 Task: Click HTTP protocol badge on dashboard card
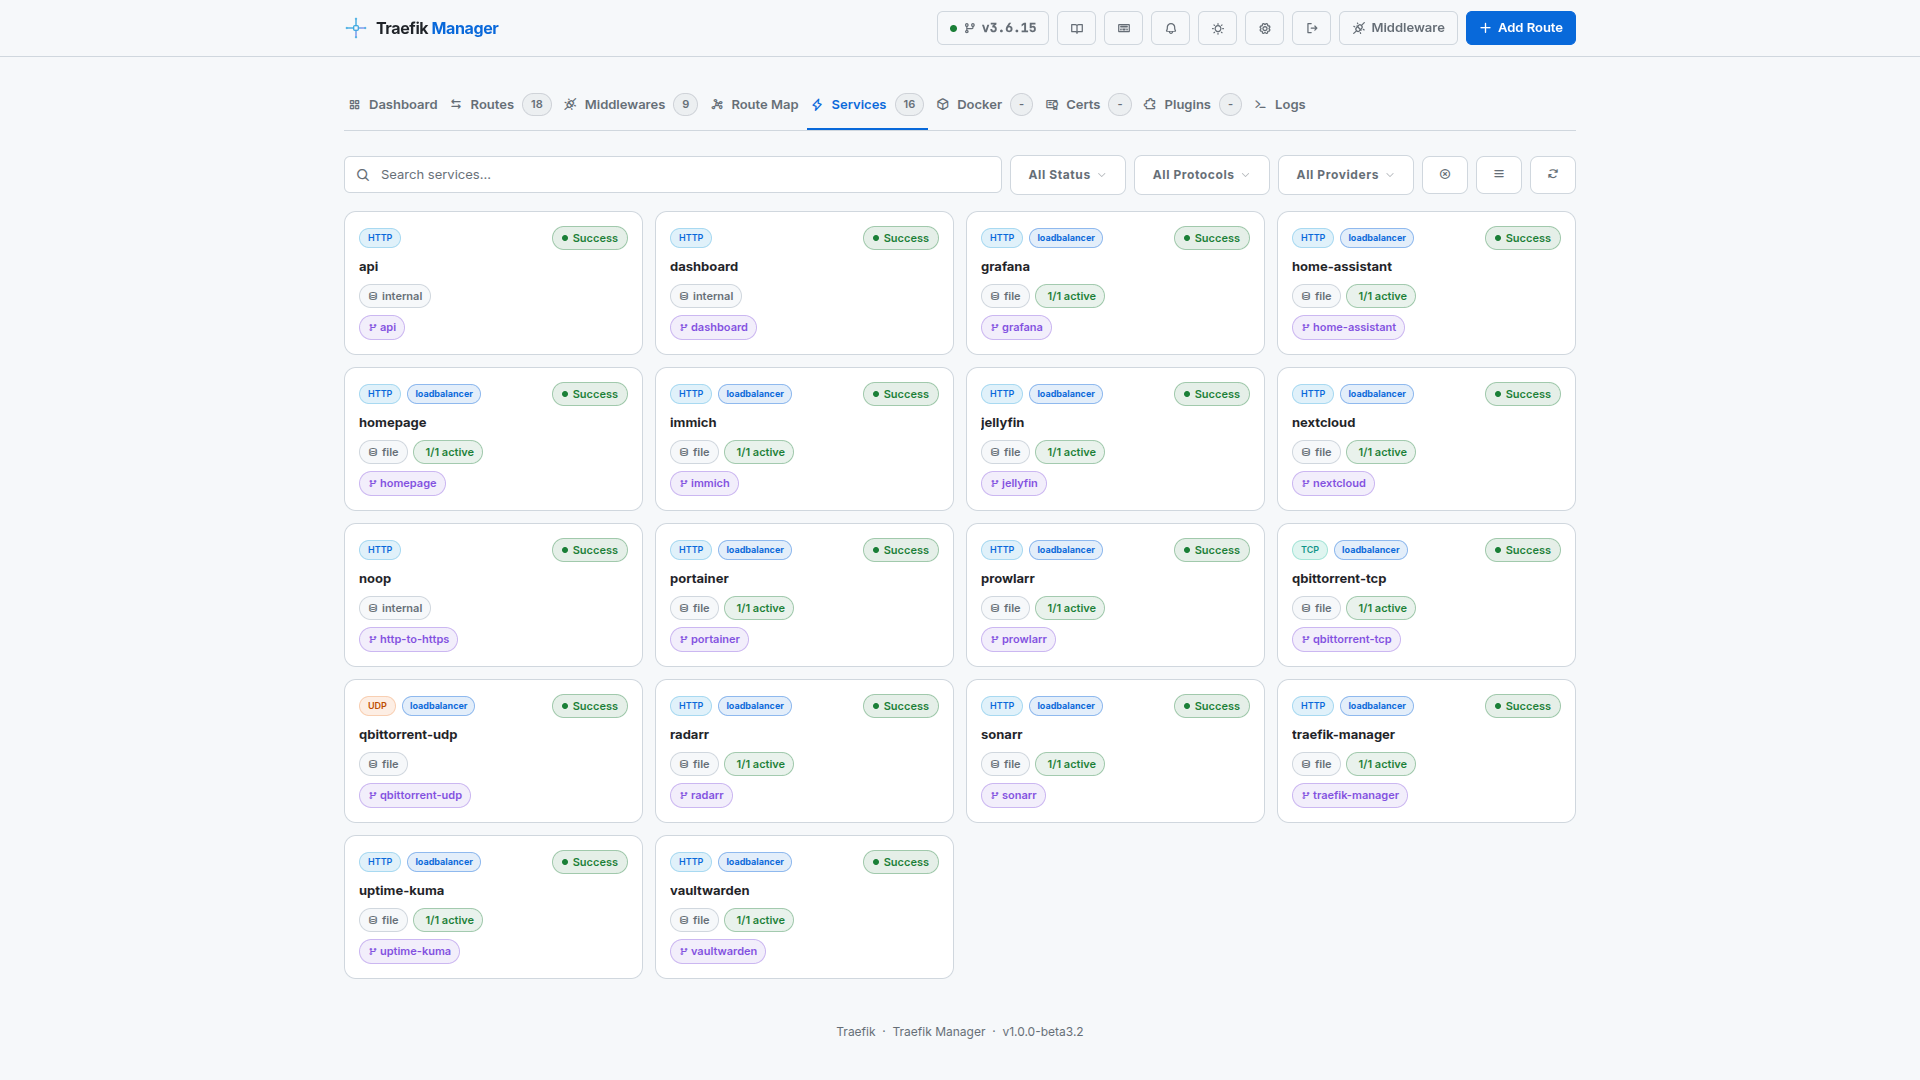[691, 238]
